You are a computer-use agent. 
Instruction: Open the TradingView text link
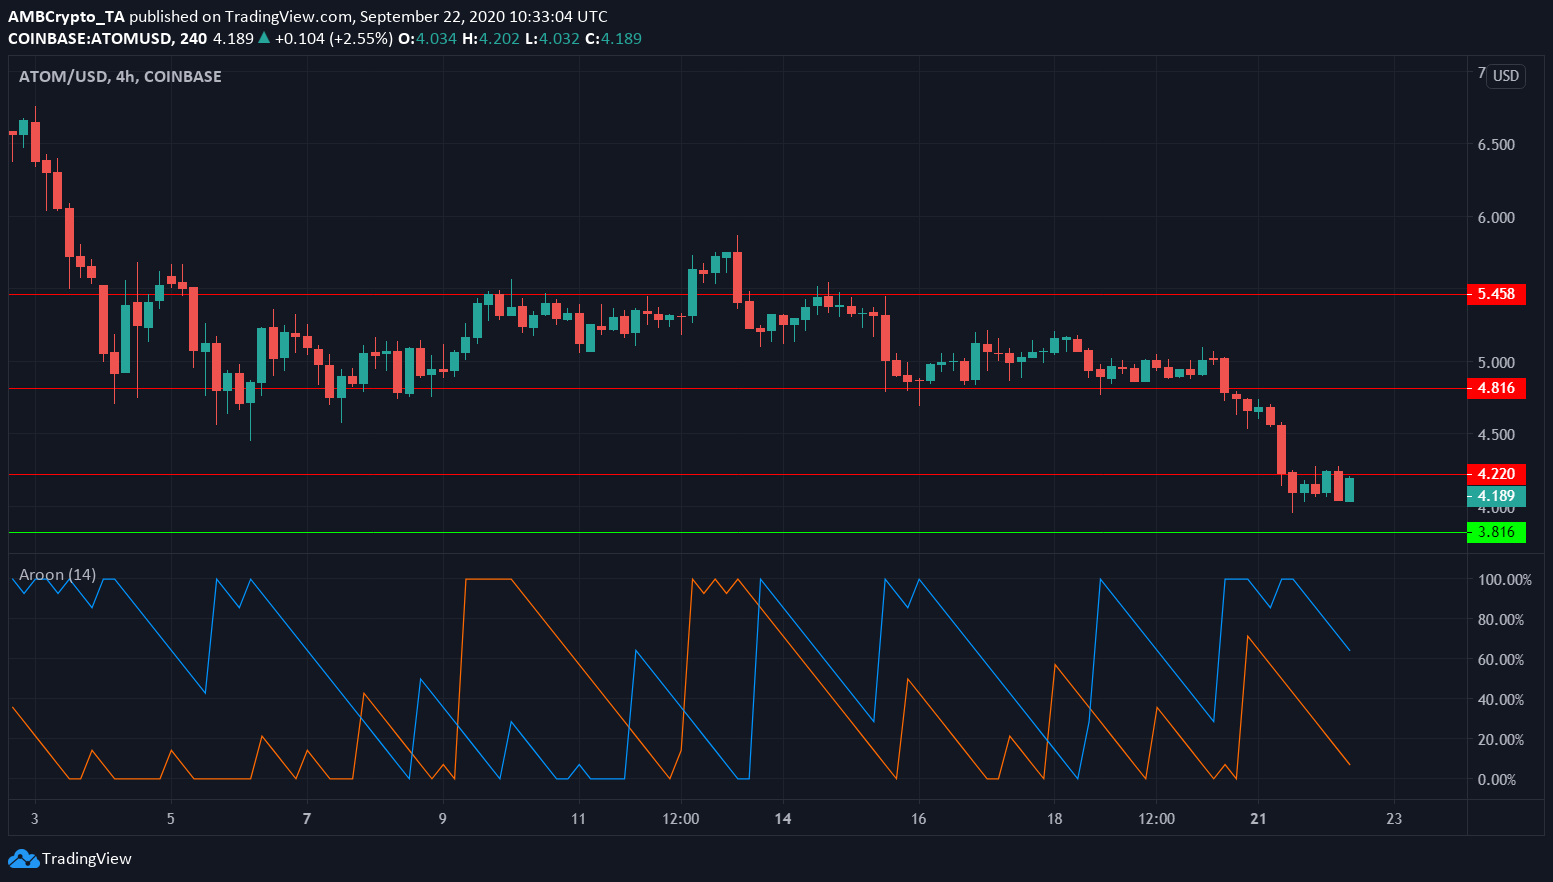pyautogui.click(x=87, y=858)
